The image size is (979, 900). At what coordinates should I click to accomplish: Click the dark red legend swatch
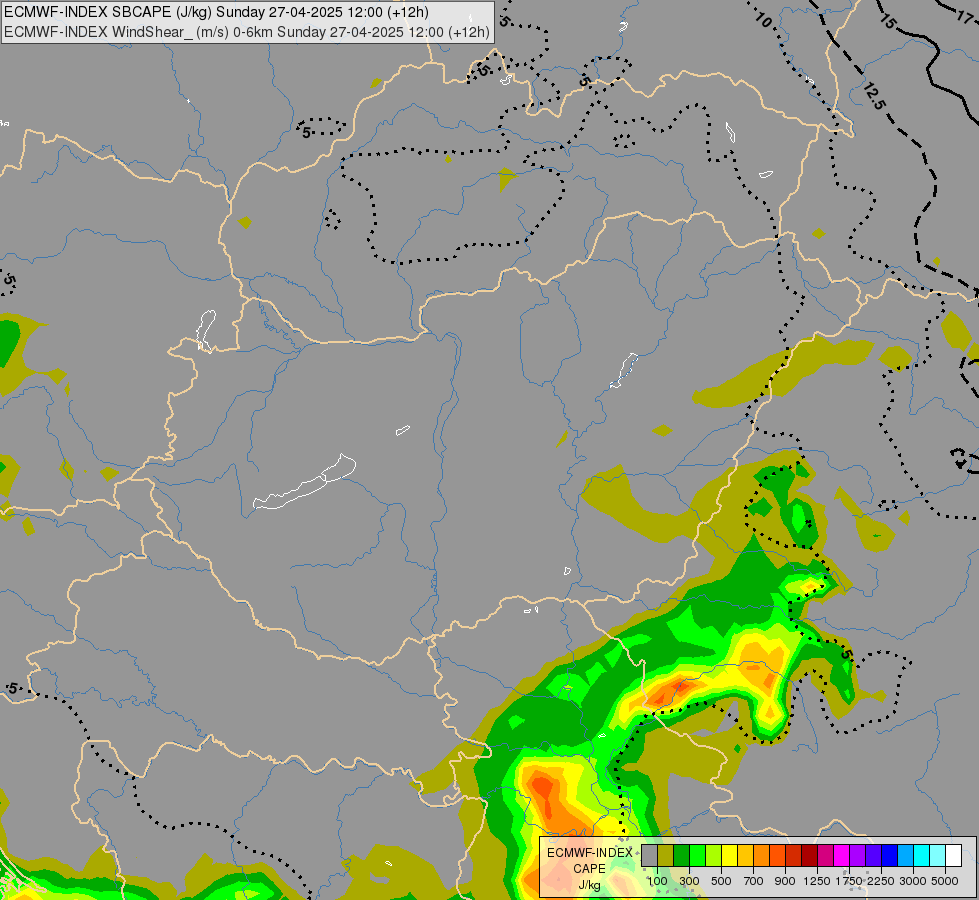(x=810, y=855)
